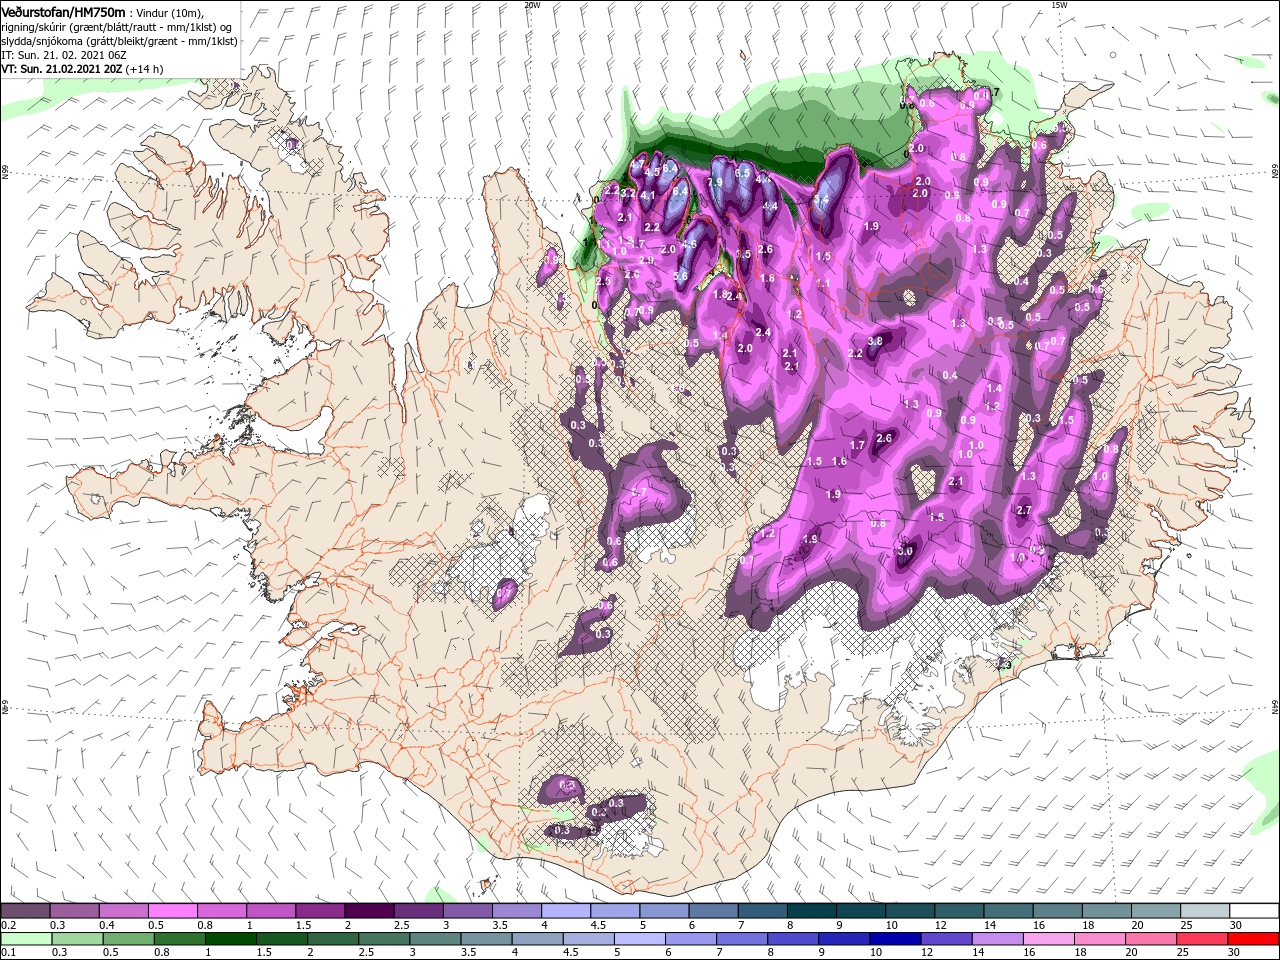The image size is (1280, 960).
Task: Click the Veðurstofan/HM750m map title
Action: 64,11
